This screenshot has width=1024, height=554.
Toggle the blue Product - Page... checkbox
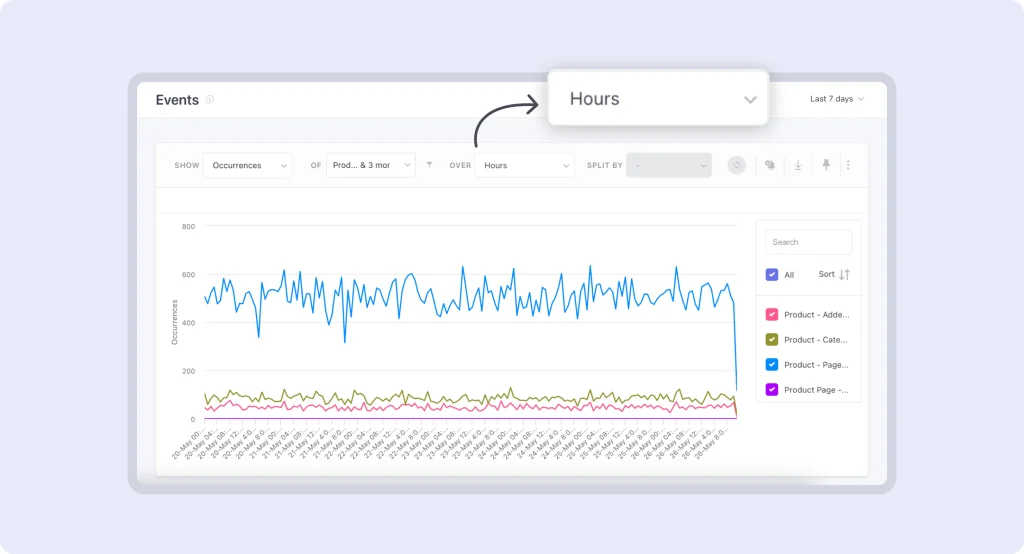point(772,365)
